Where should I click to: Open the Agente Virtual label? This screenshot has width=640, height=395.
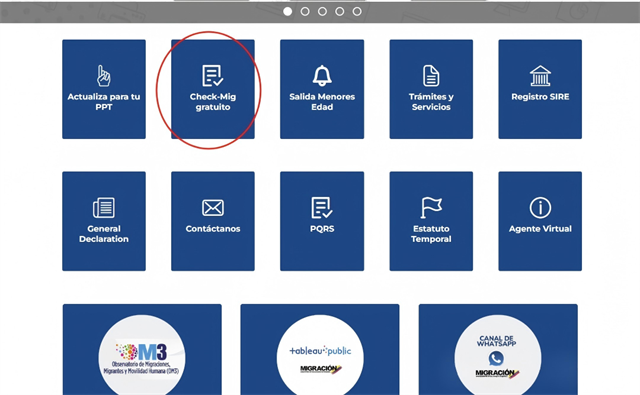540,229
